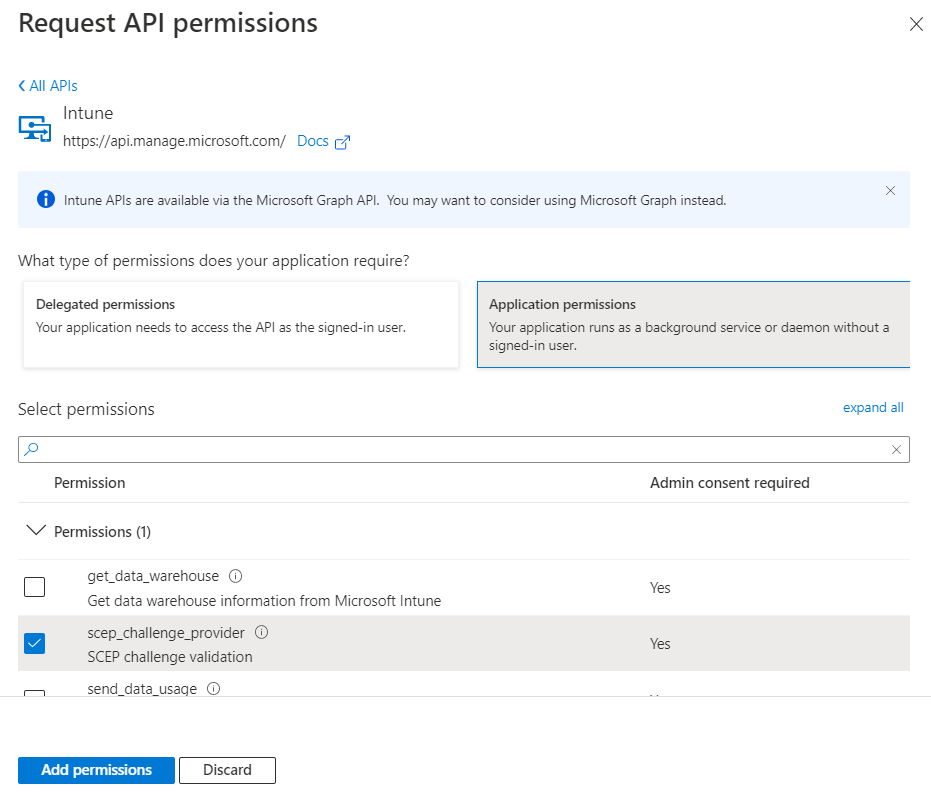Click the Yes value for scep_challenge_provider
931x801 pixels.
(x=660, y=644)
